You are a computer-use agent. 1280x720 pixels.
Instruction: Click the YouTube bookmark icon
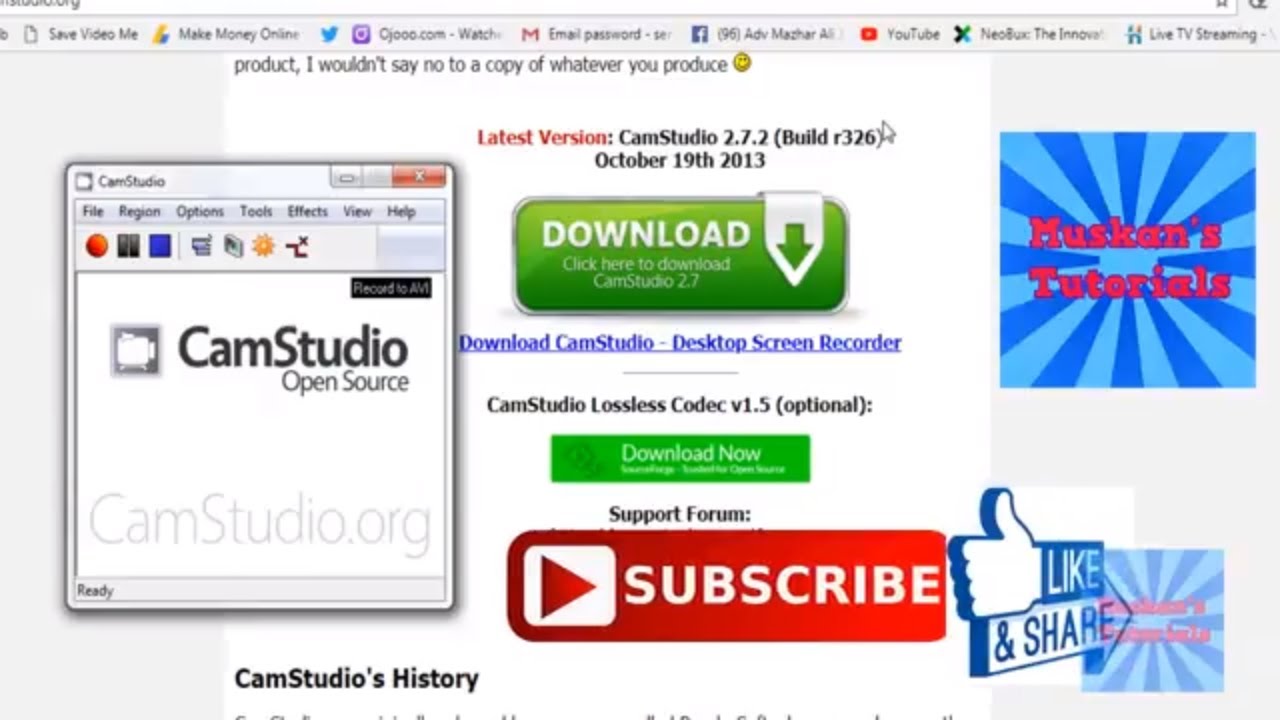click(869, 34)
